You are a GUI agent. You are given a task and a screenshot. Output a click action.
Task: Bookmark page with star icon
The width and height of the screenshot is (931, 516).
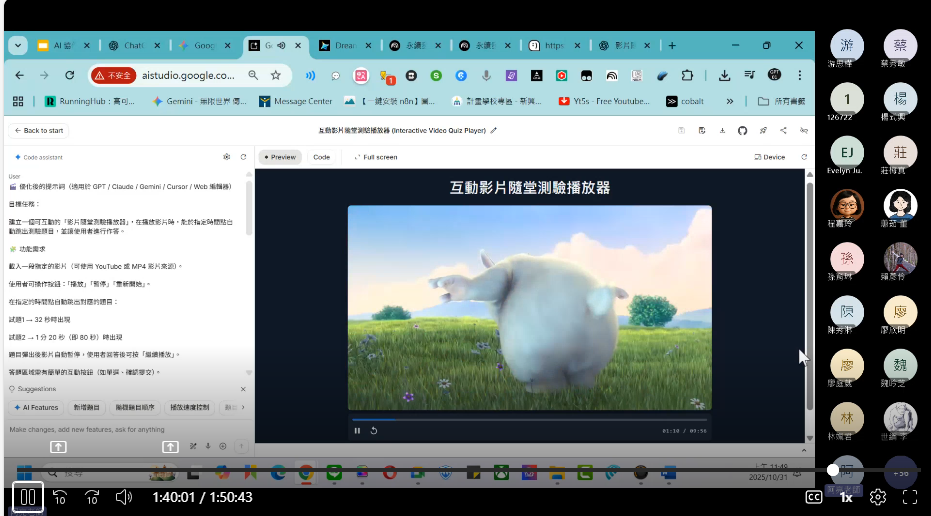(276, 75)
